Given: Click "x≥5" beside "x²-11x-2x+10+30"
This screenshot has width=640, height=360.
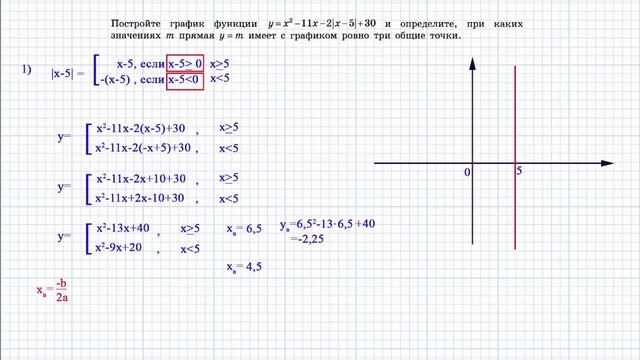Looking at the screenshot, I should tap(229, 178).
